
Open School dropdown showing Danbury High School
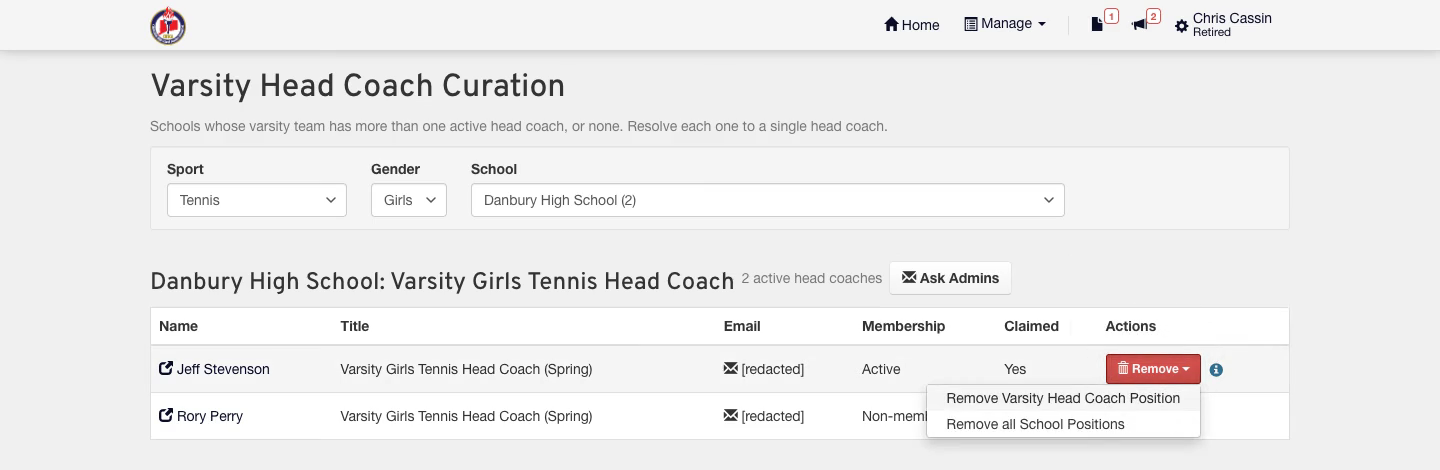pos(768,200)
